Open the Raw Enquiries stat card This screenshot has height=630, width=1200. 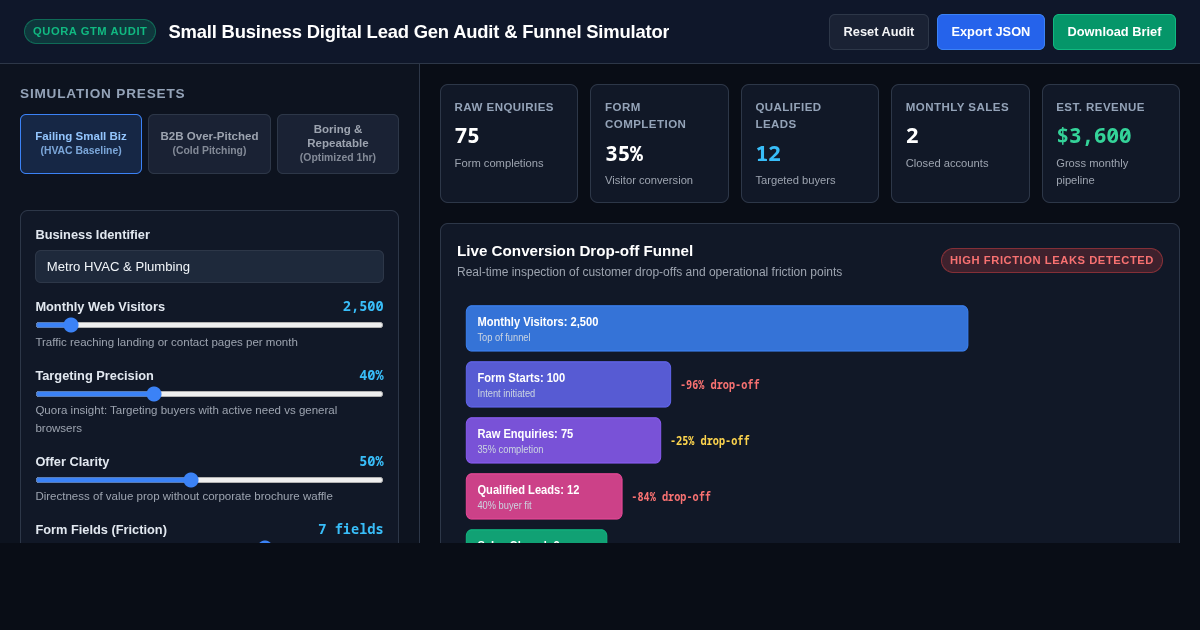point(509,144)
